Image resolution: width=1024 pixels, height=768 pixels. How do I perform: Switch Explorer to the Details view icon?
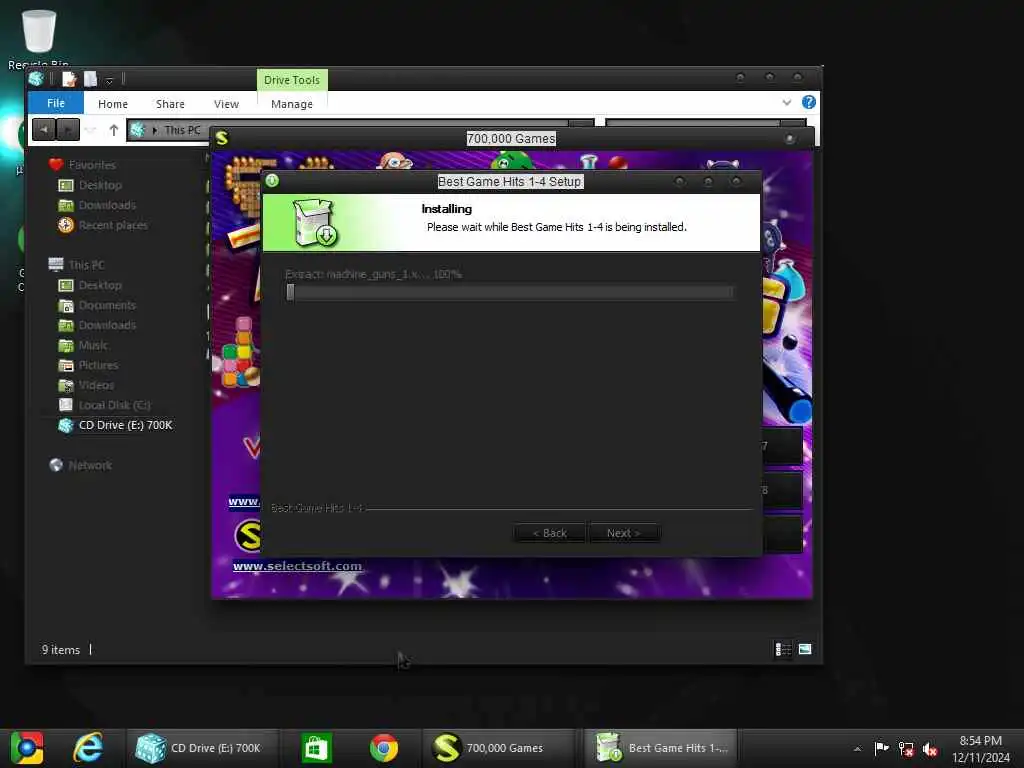[783, 649]
